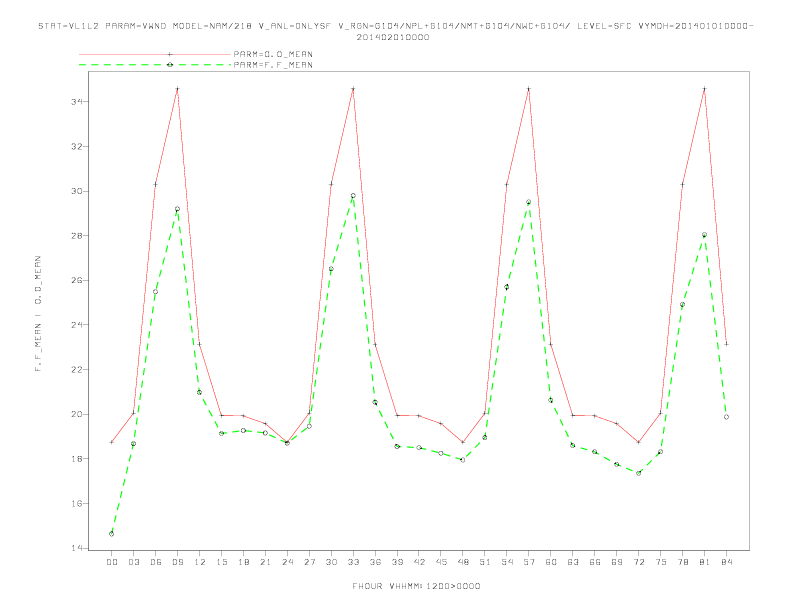
Task: Click x-axis tick label 66
Action: [595, 562]
